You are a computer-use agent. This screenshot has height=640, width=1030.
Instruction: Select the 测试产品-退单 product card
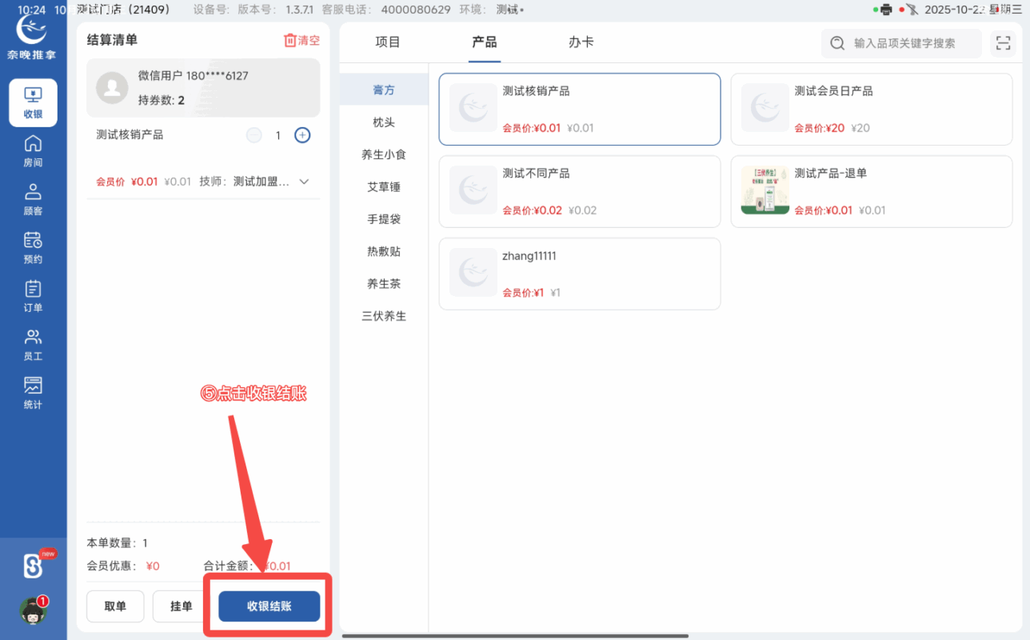(871, 190)
